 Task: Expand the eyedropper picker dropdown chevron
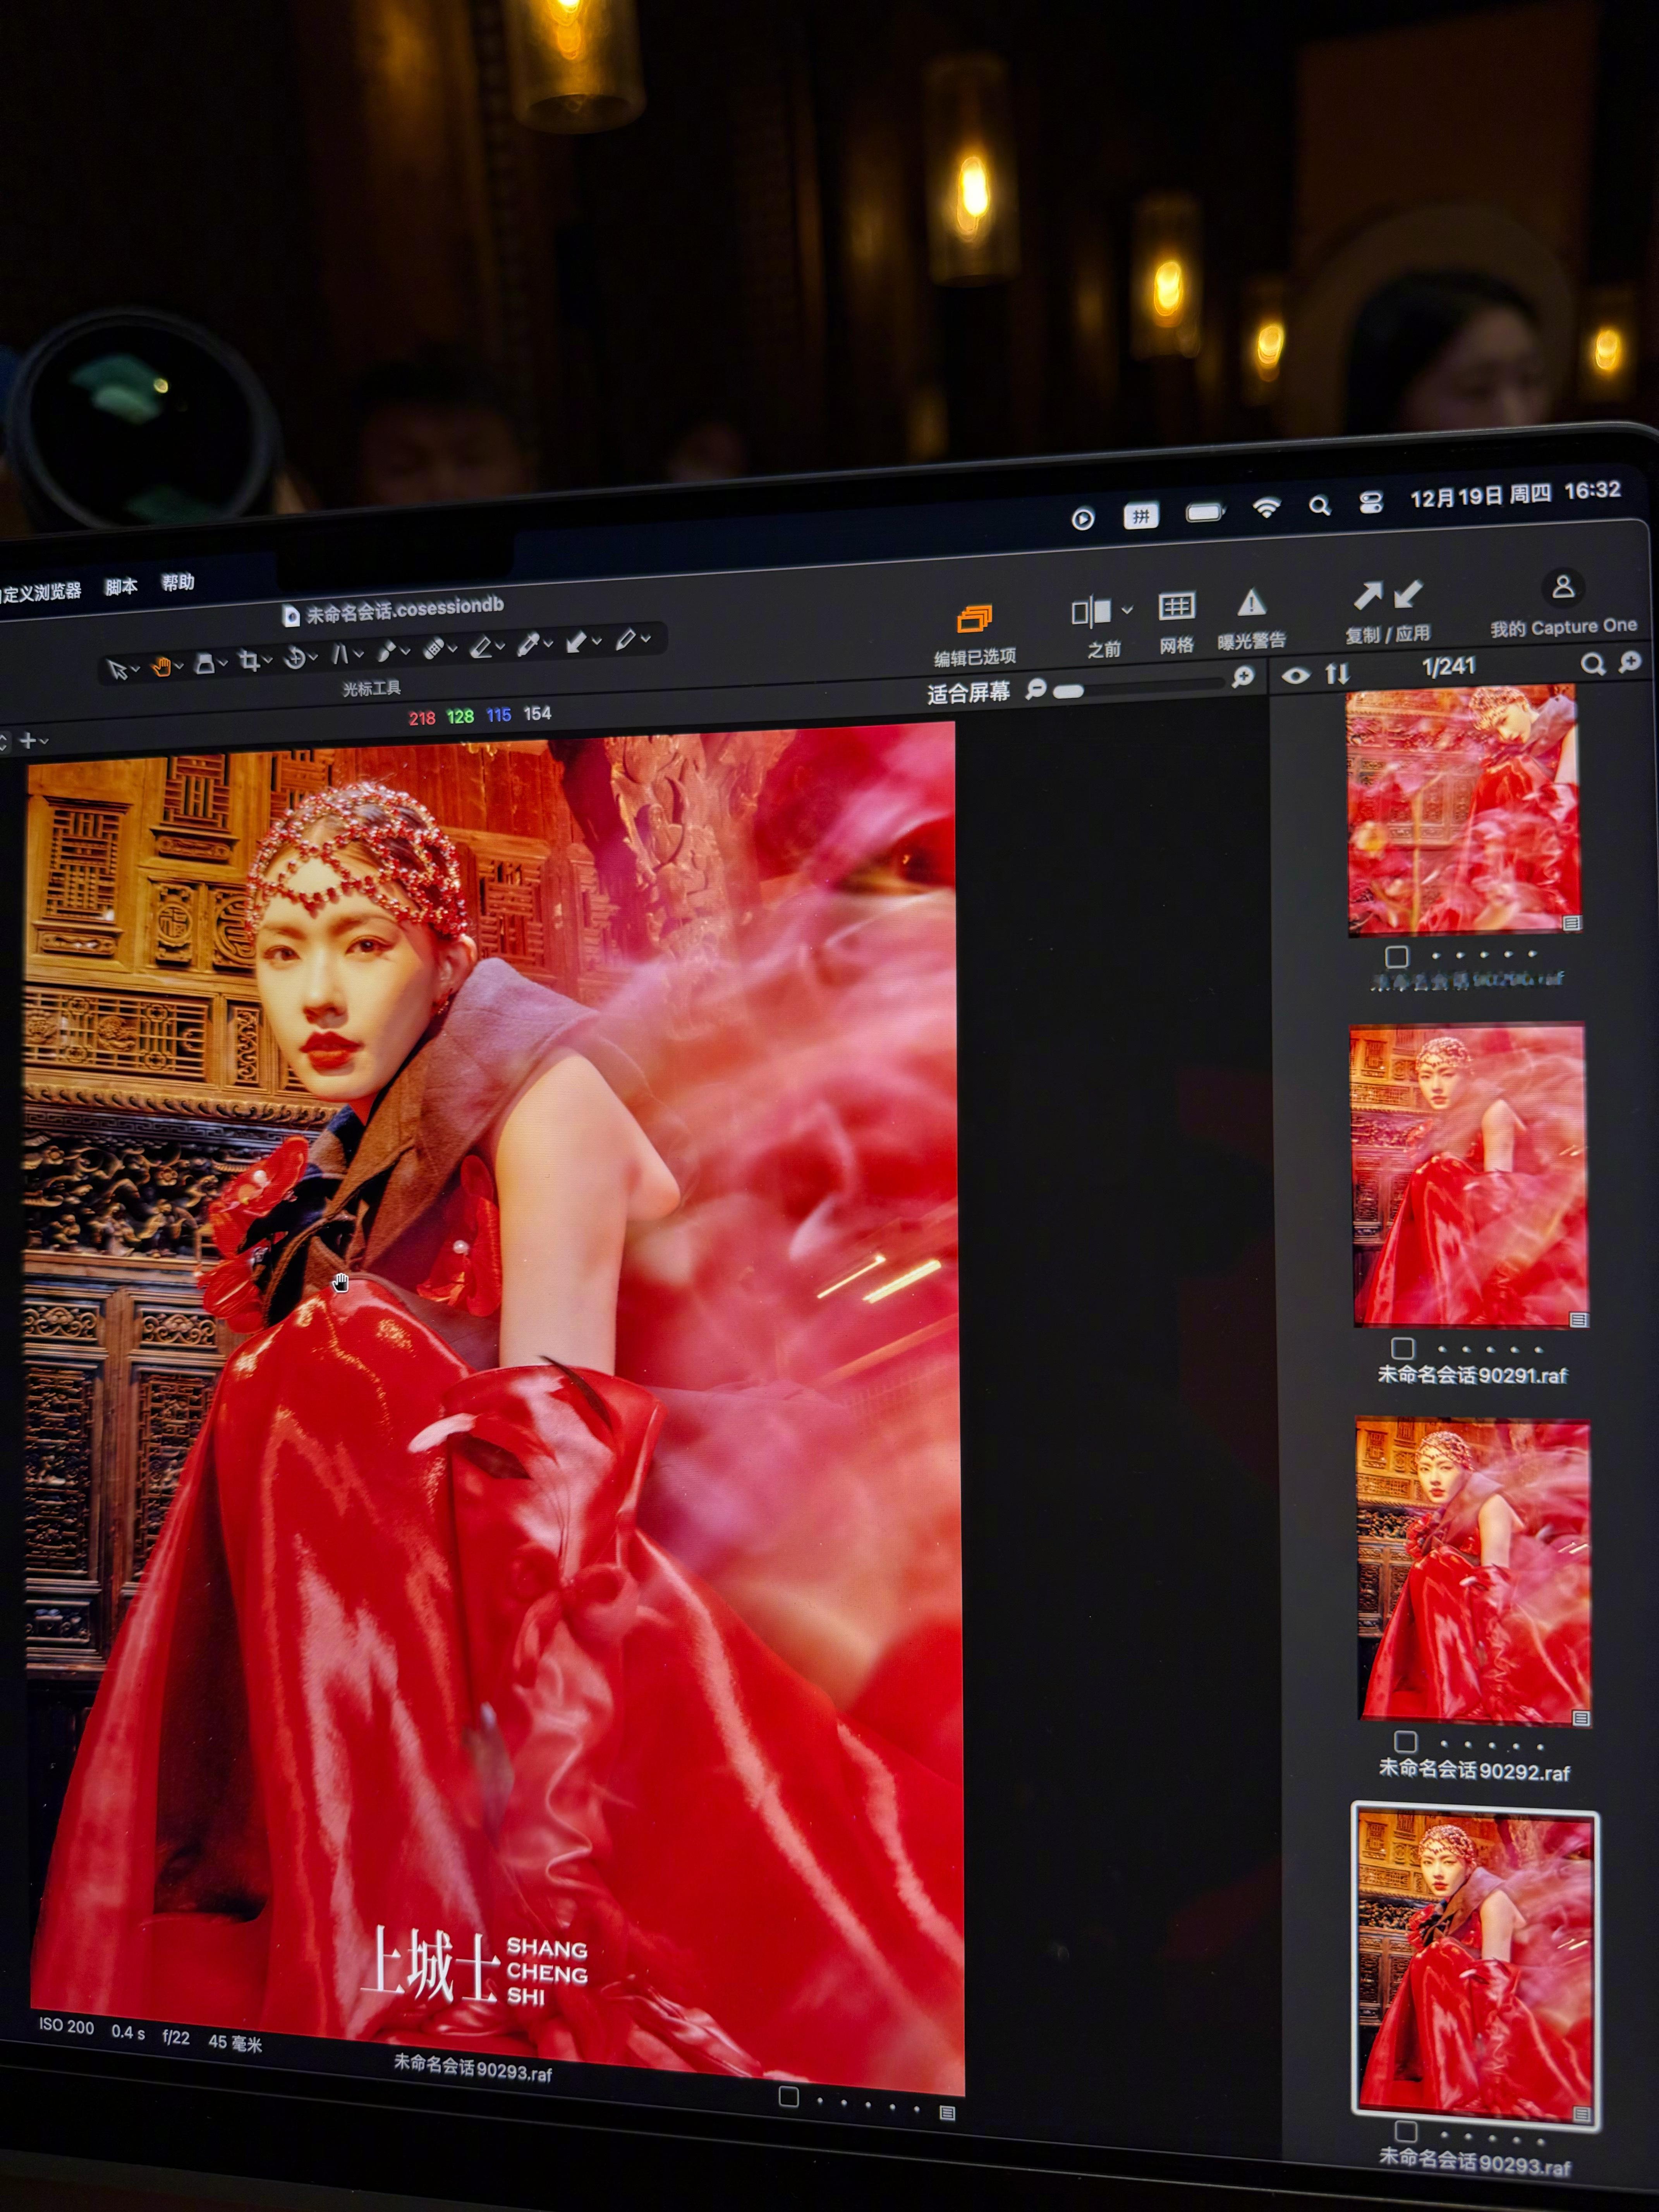(548, 643)
